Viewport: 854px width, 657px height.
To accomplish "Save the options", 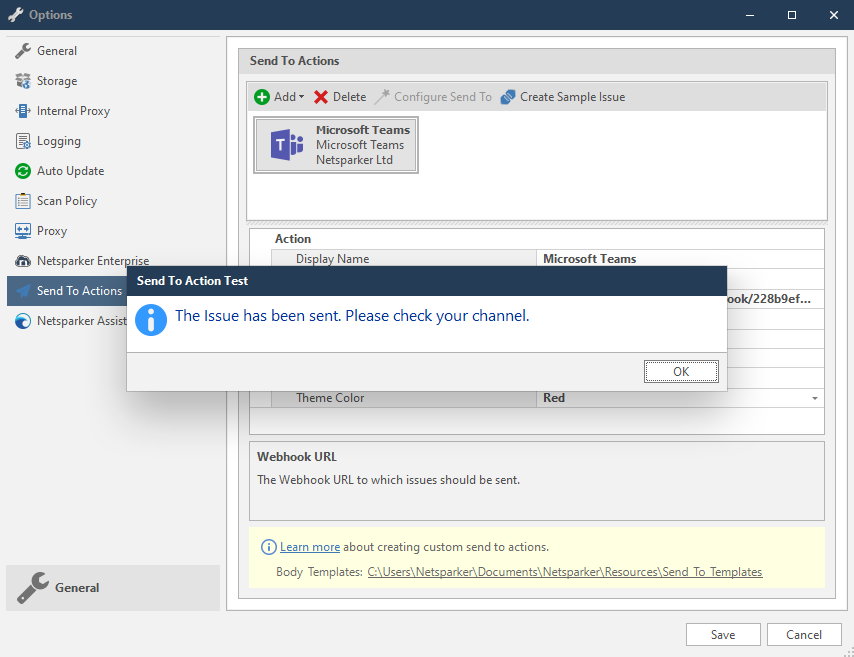I will point(722,634).
